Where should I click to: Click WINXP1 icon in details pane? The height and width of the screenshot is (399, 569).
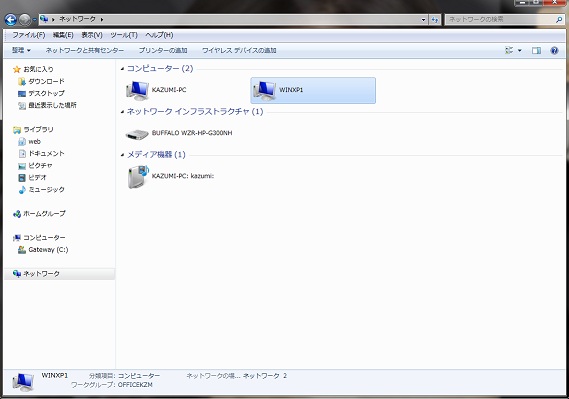pos(23,382)
